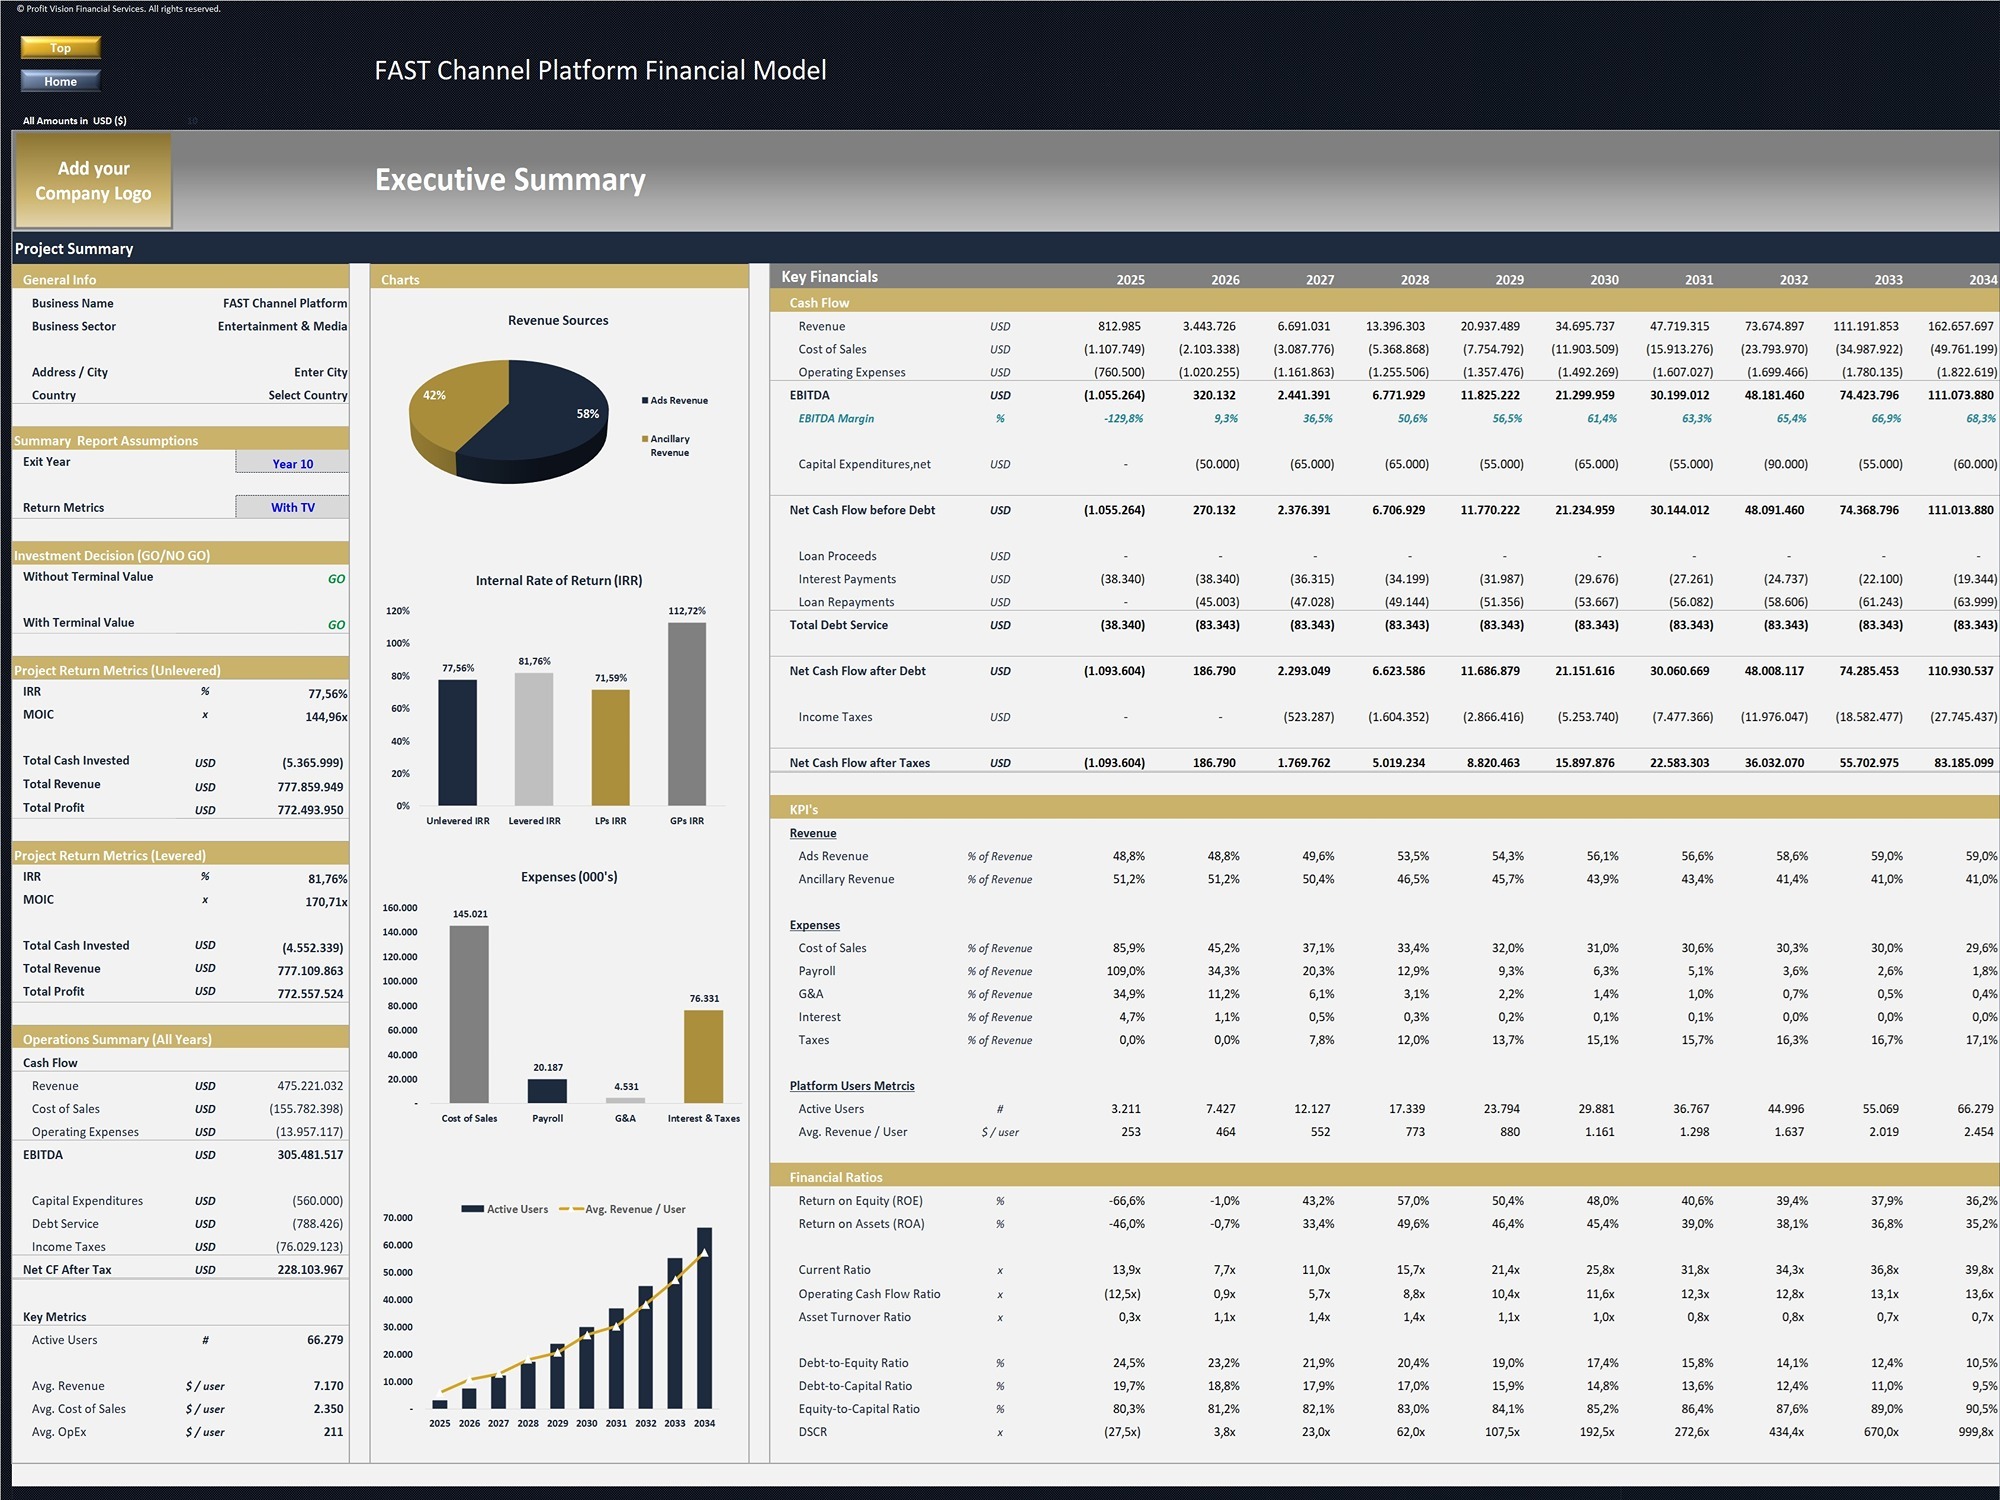Screen dimensions: 2000x1500
Task: Open the Exit Year dropdown showing Year 10
Action: (291, 463)
